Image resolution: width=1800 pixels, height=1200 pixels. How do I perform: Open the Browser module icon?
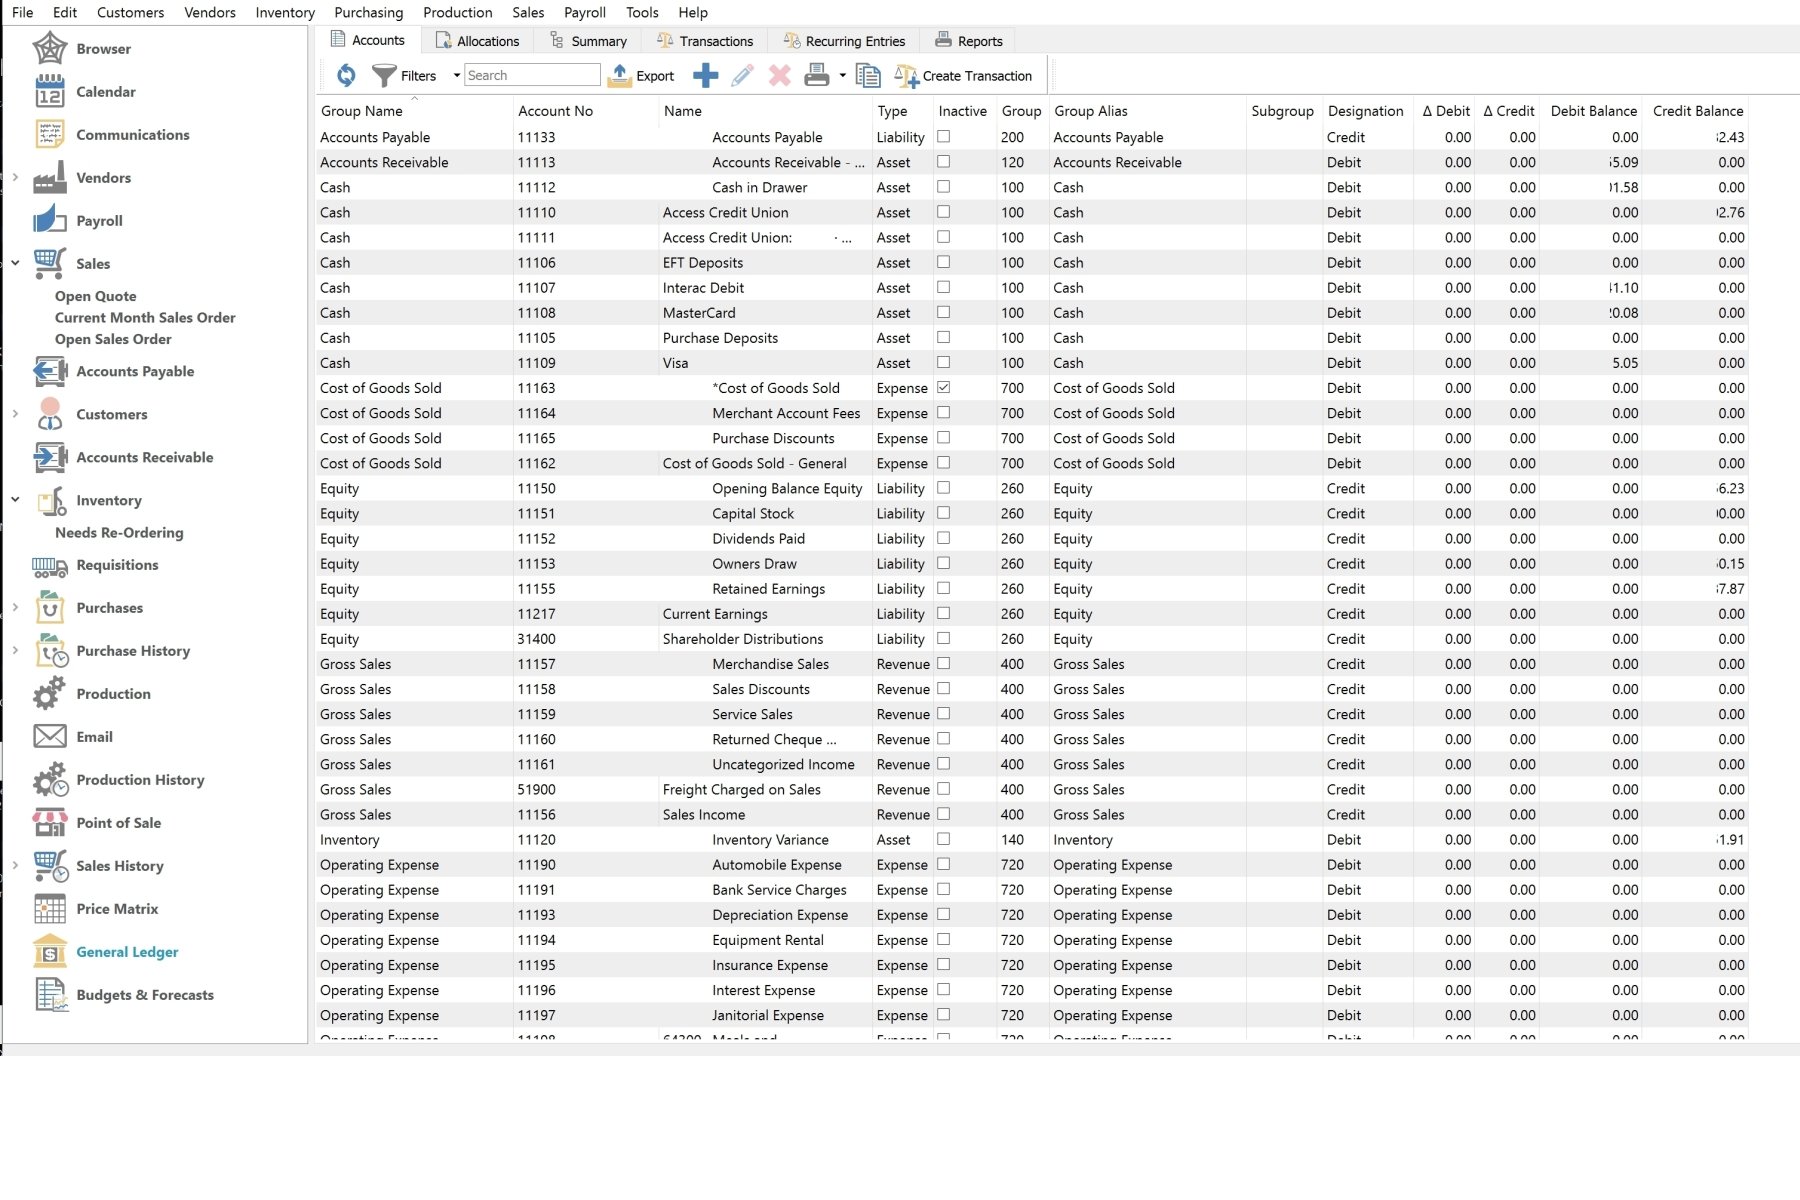coord(49,48)
